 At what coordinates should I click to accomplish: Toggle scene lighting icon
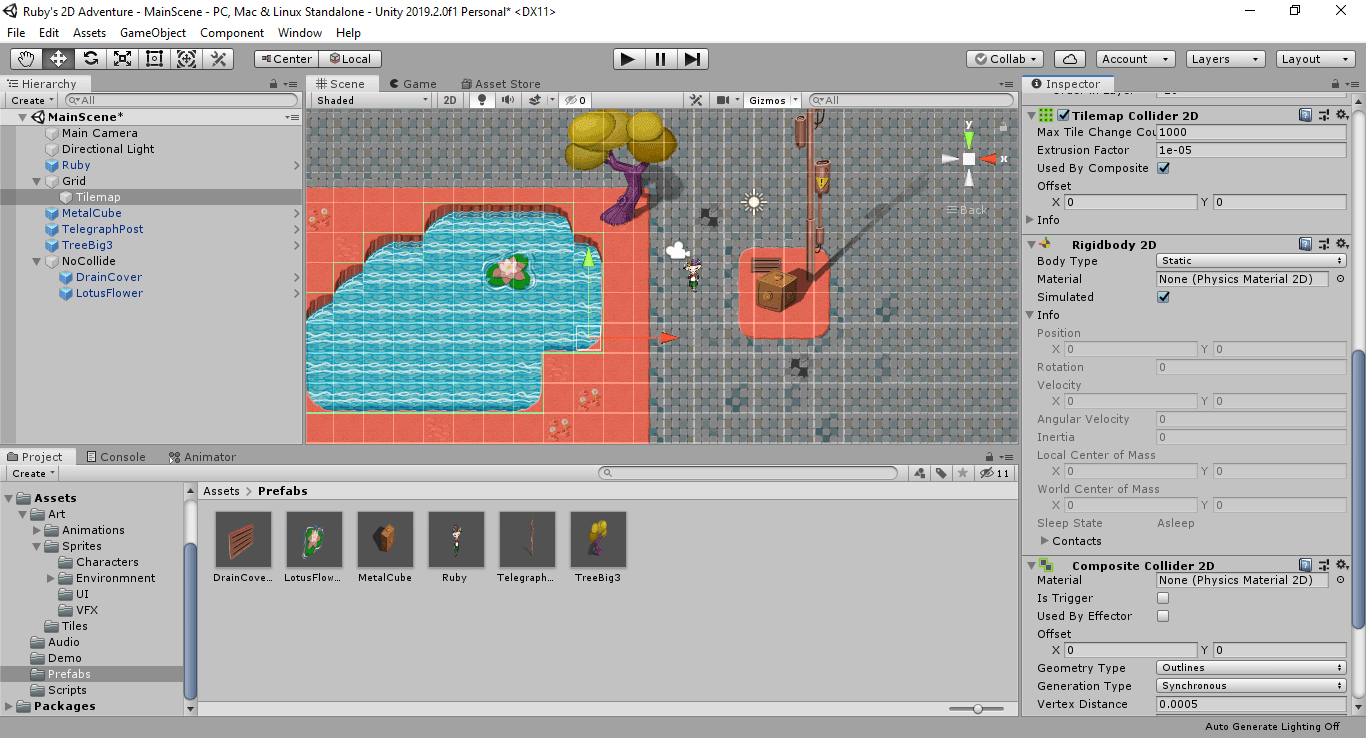coord(483,100)
